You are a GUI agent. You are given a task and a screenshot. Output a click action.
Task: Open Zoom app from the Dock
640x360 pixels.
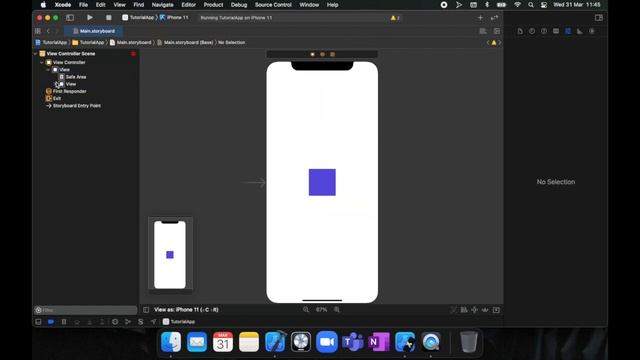click(x=327, y=342)
